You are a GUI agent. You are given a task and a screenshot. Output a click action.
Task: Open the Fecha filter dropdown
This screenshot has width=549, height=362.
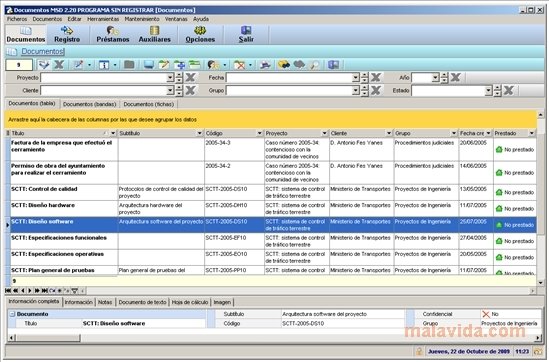tap(355, 78)
